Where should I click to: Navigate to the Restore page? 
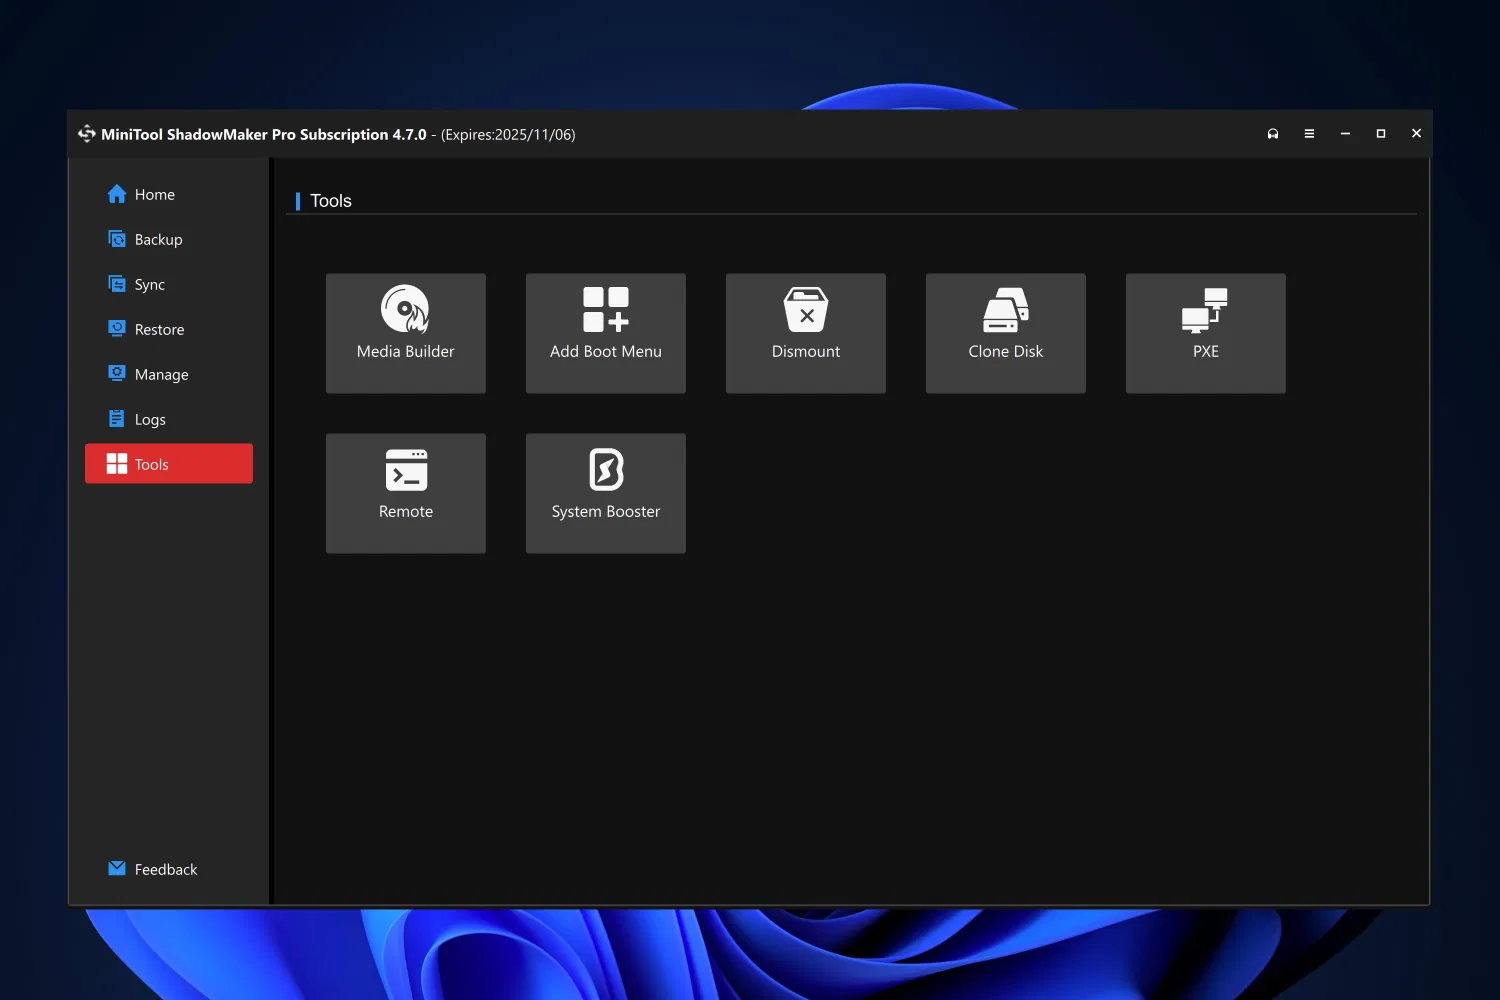click(159, 329)
